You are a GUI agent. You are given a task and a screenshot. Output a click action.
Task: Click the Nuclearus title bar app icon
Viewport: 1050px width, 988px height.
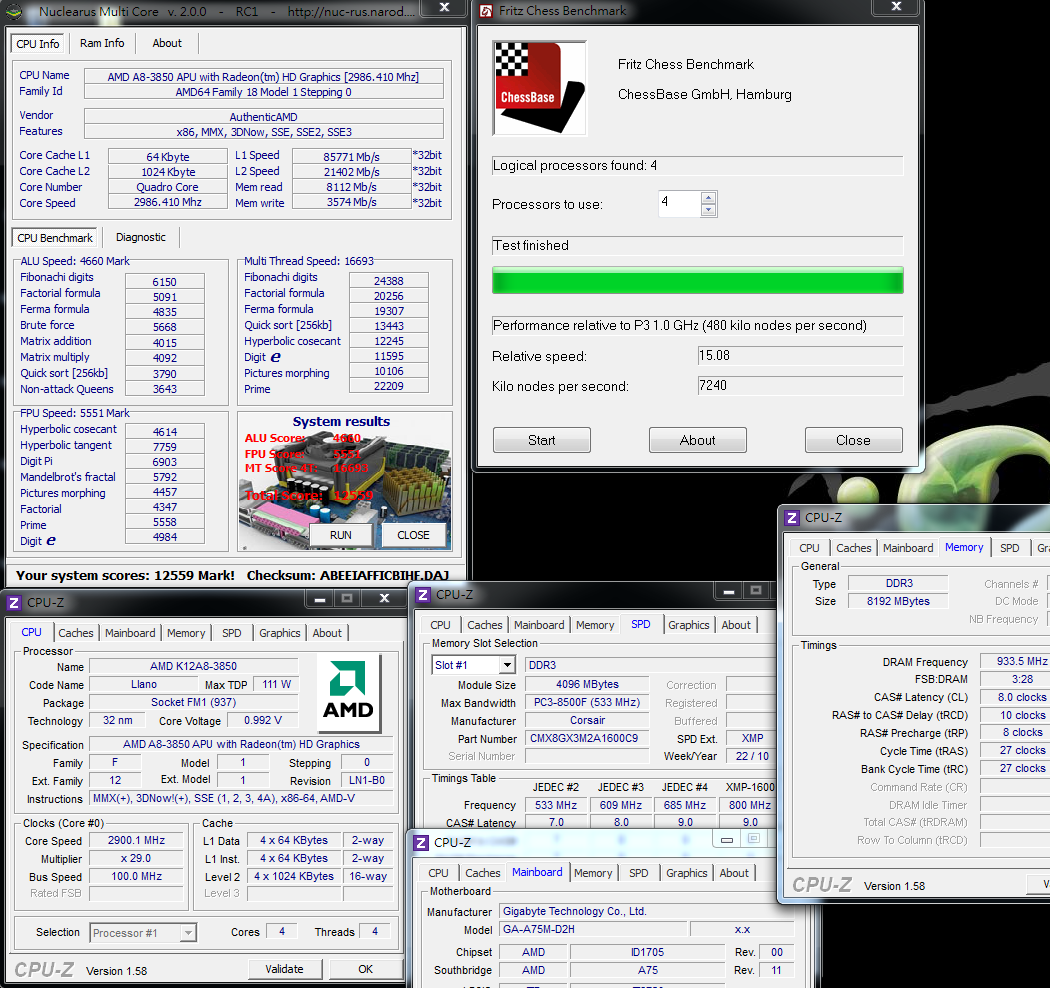14,11
